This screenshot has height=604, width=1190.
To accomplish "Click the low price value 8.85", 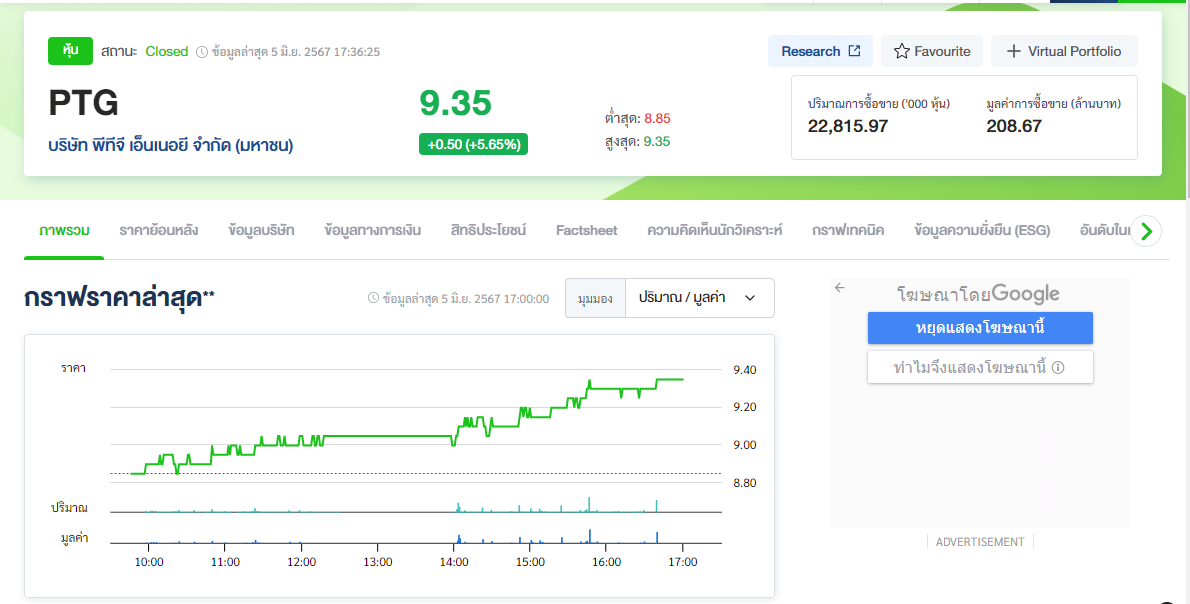I will pos(657,118).
